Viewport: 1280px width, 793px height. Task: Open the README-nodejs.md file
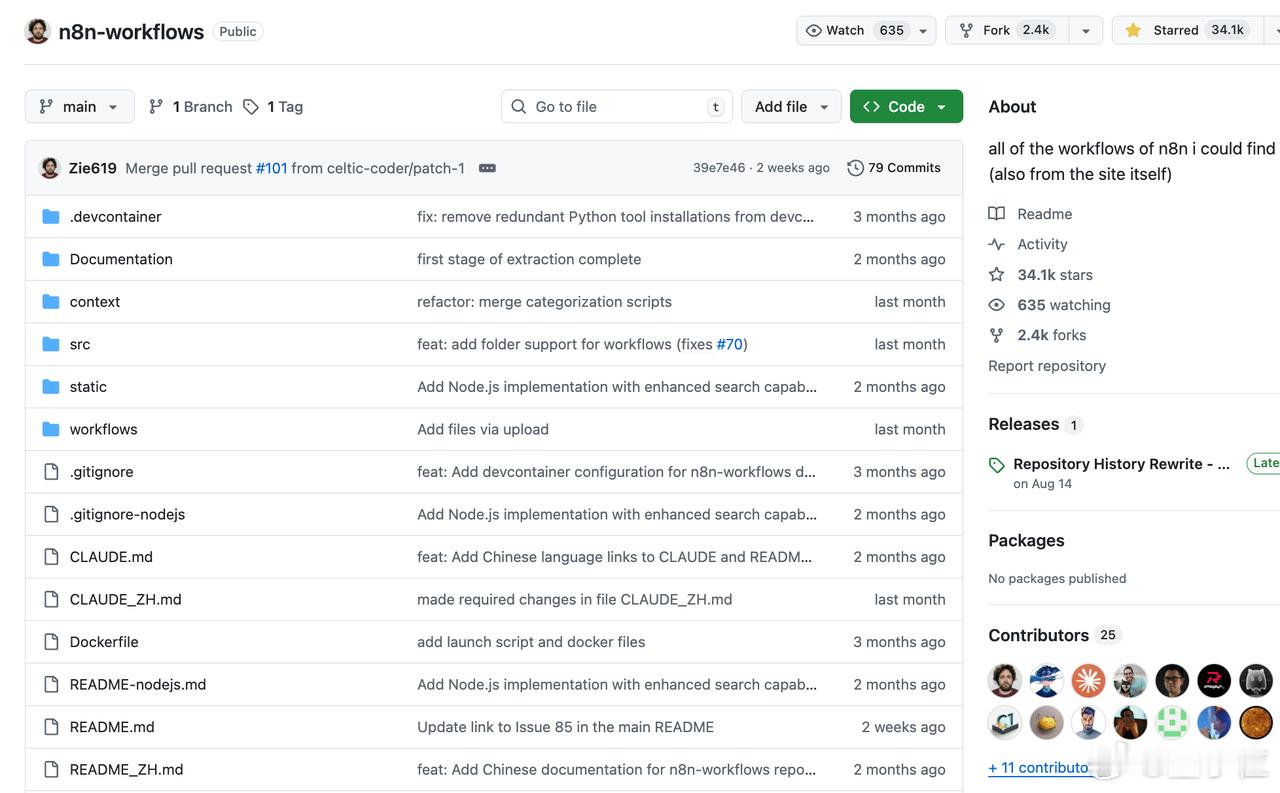pos(138,684)
